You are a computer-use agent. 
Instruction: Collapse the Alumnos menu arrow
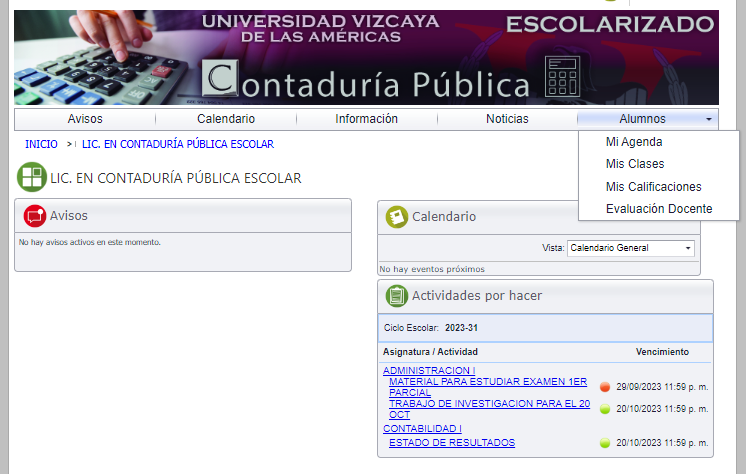pos(709,119)
